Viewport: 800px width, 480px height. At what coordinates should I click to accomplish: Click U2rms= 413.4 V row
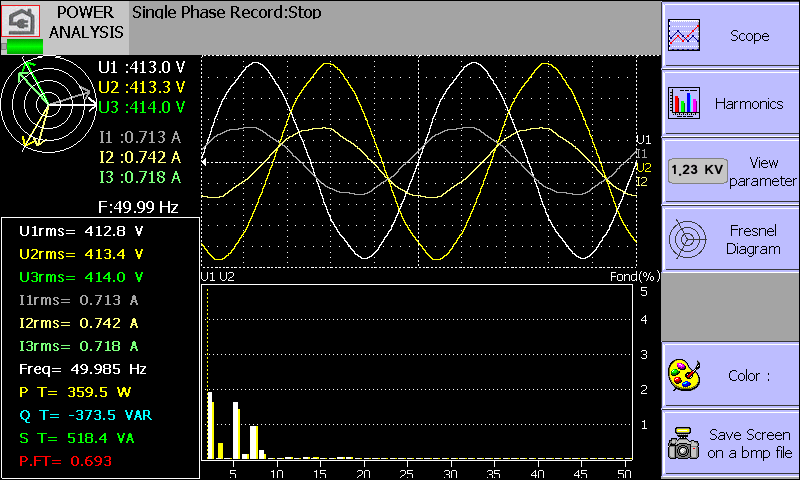click(81, 254)
